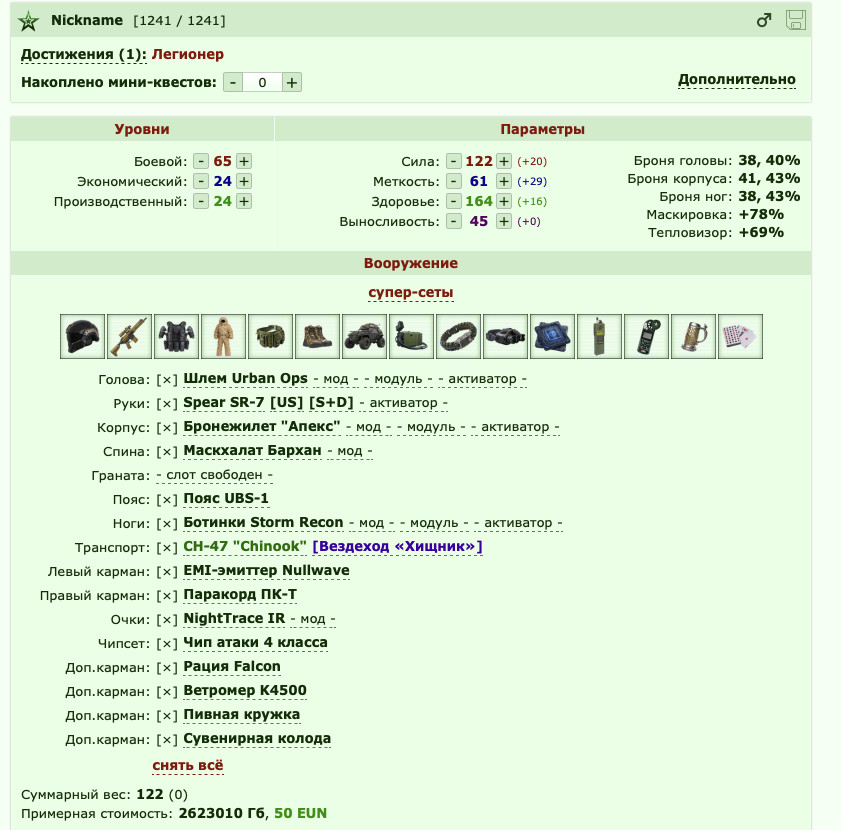Remove Пояс UBS-1 using its [×] mark
The width and height of the screenshot is (841, 830).
coord(167,500)
